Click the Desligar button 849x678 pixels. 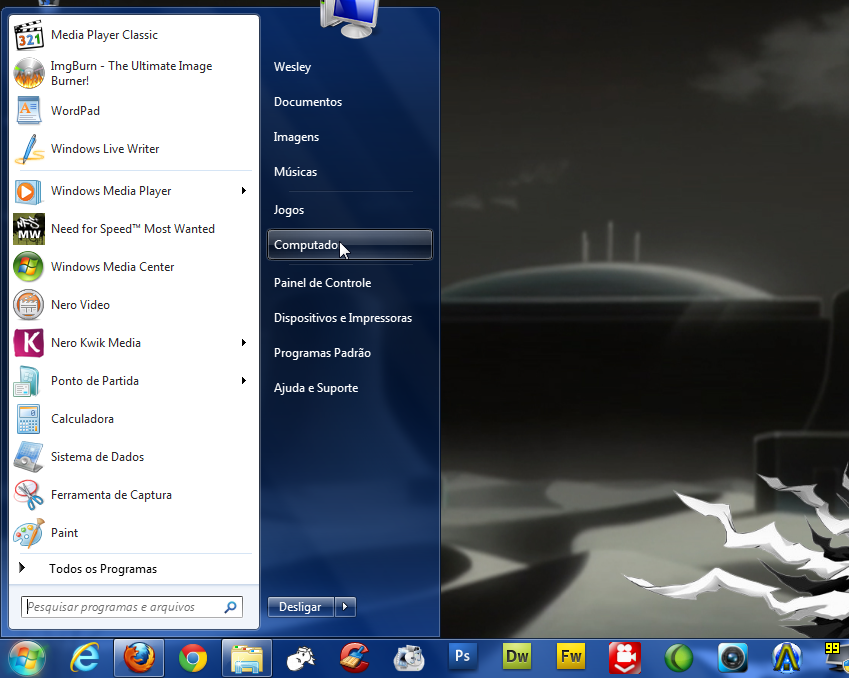pyautogui.click(x=300, y=607)
